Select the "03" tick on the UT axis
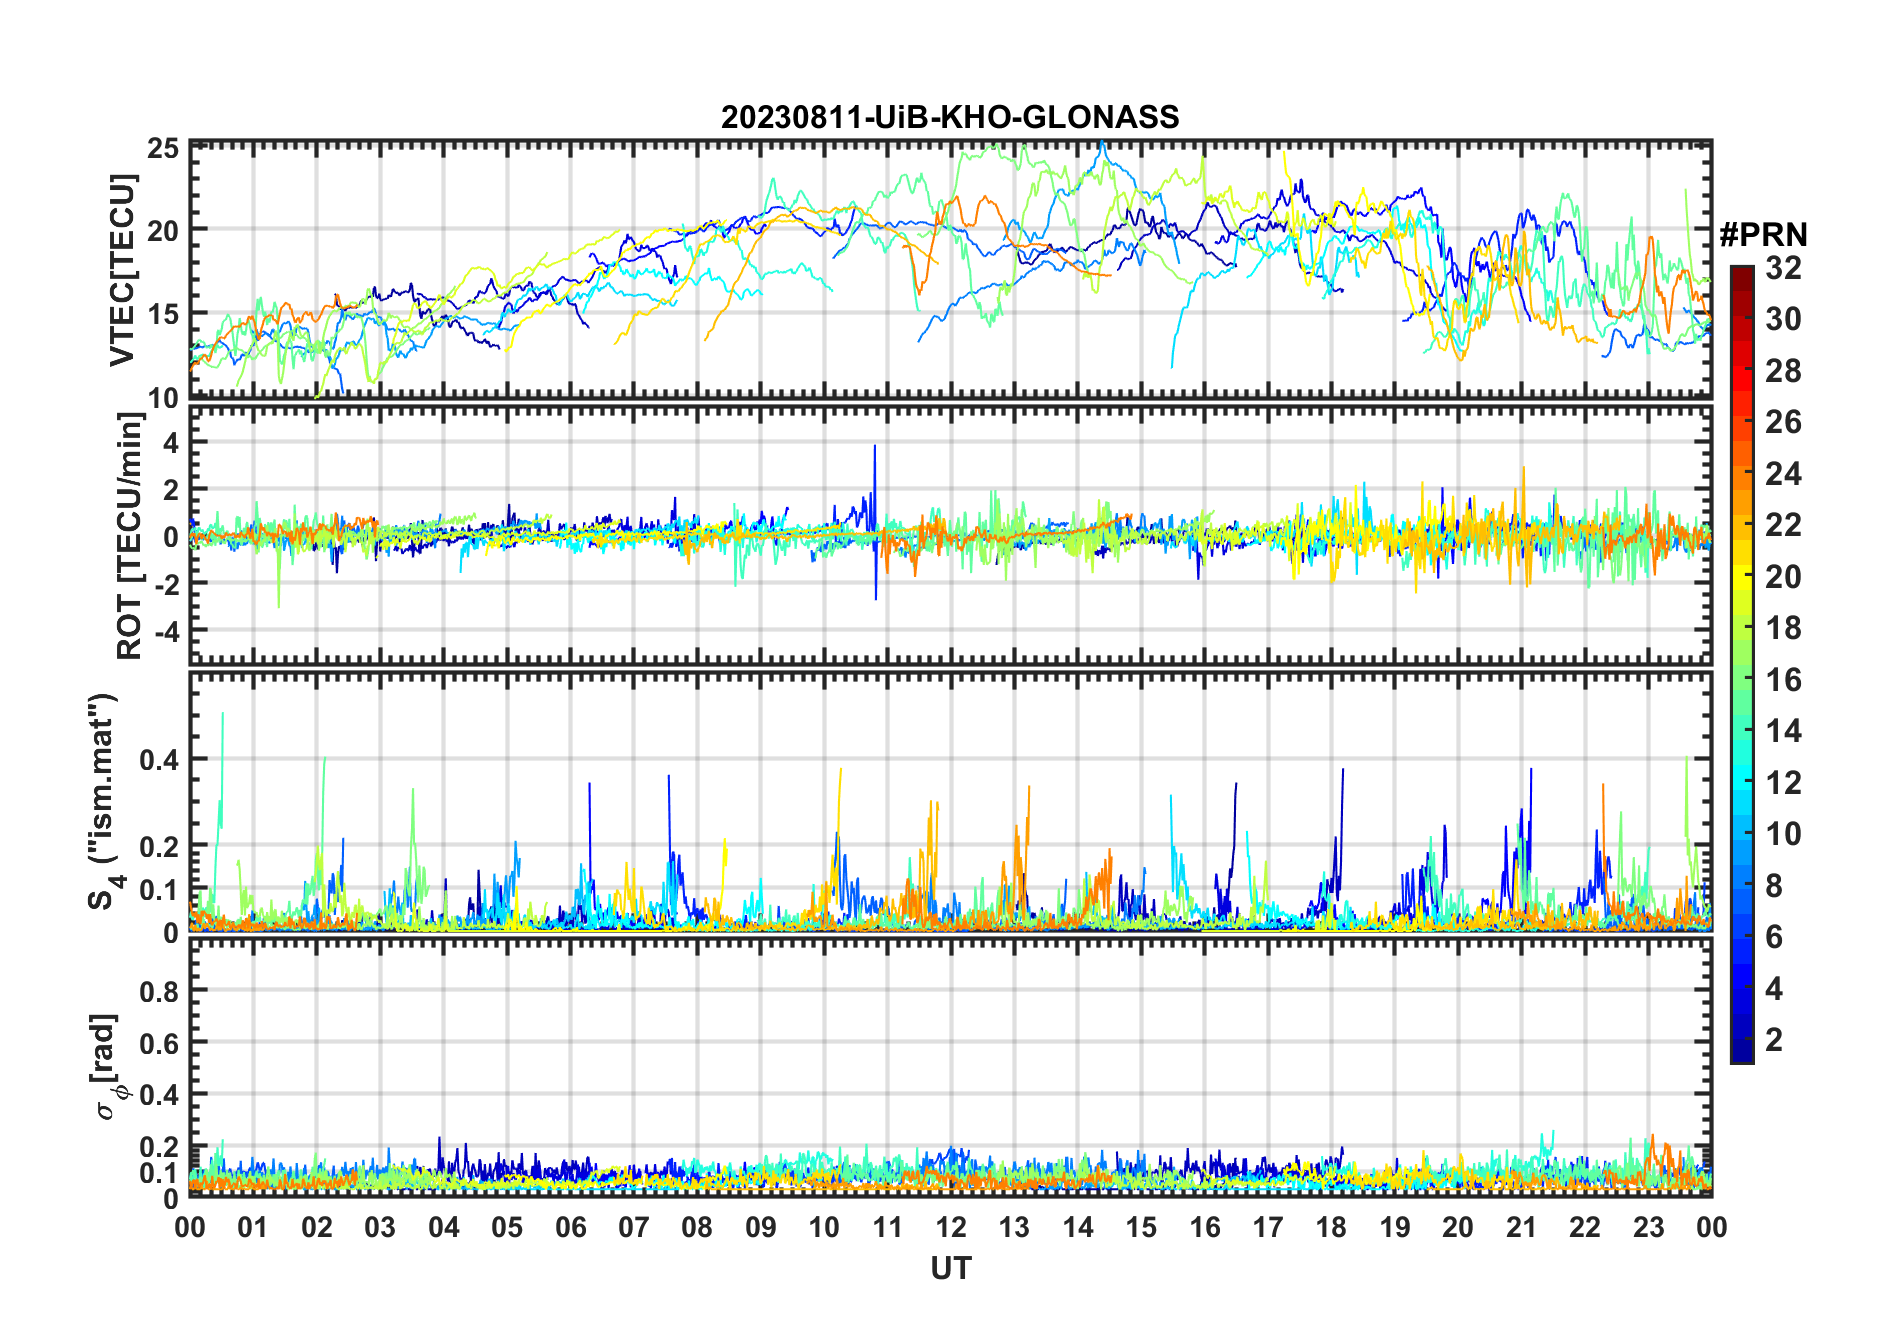The height and width of the screenshot is (1330, 1902). click(x=380, y=1227)
